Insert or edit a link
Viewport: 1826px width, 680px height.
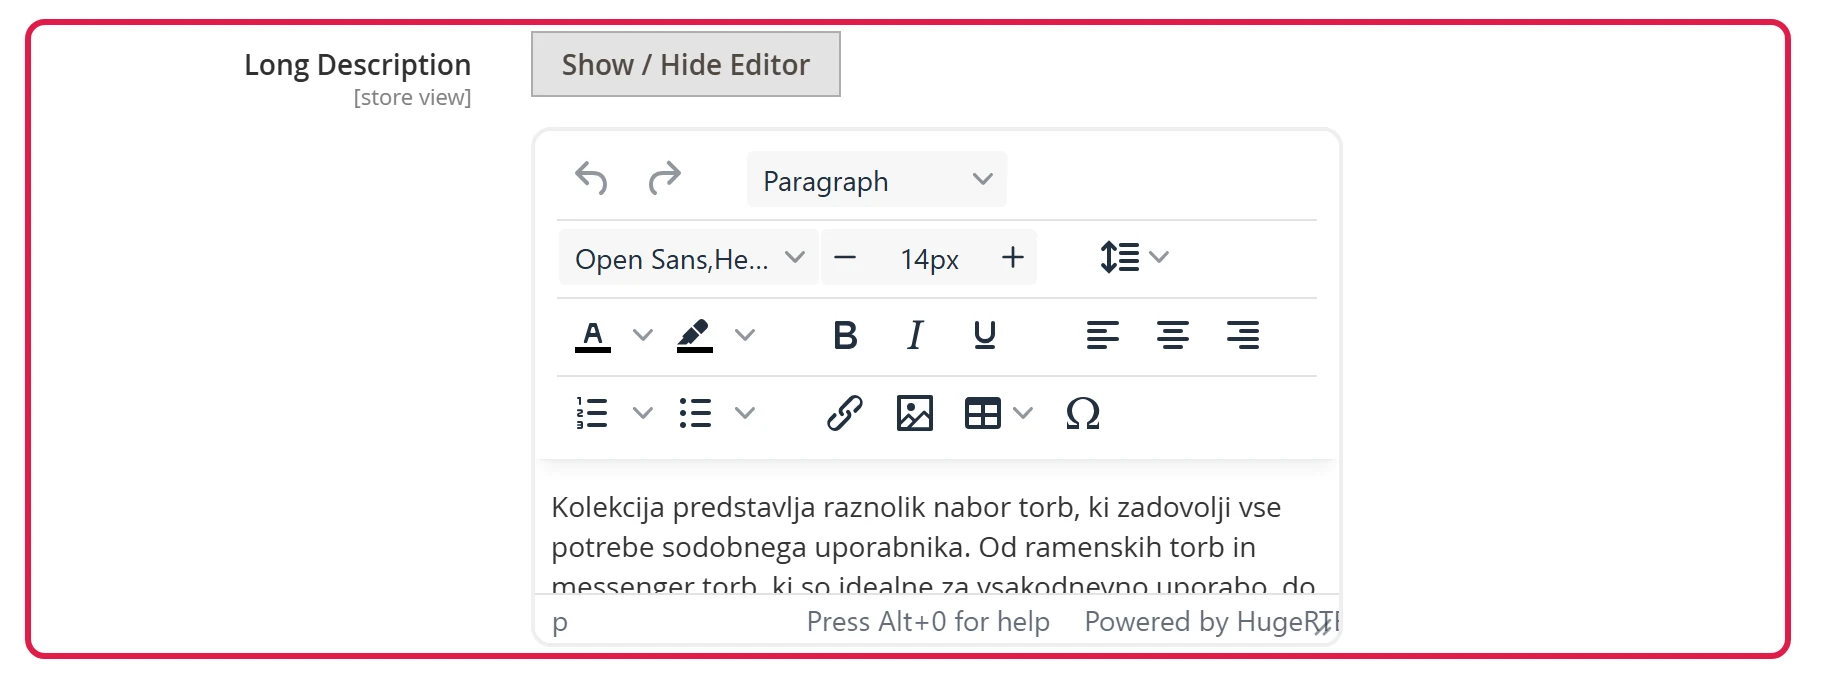(x=845, y=413)
